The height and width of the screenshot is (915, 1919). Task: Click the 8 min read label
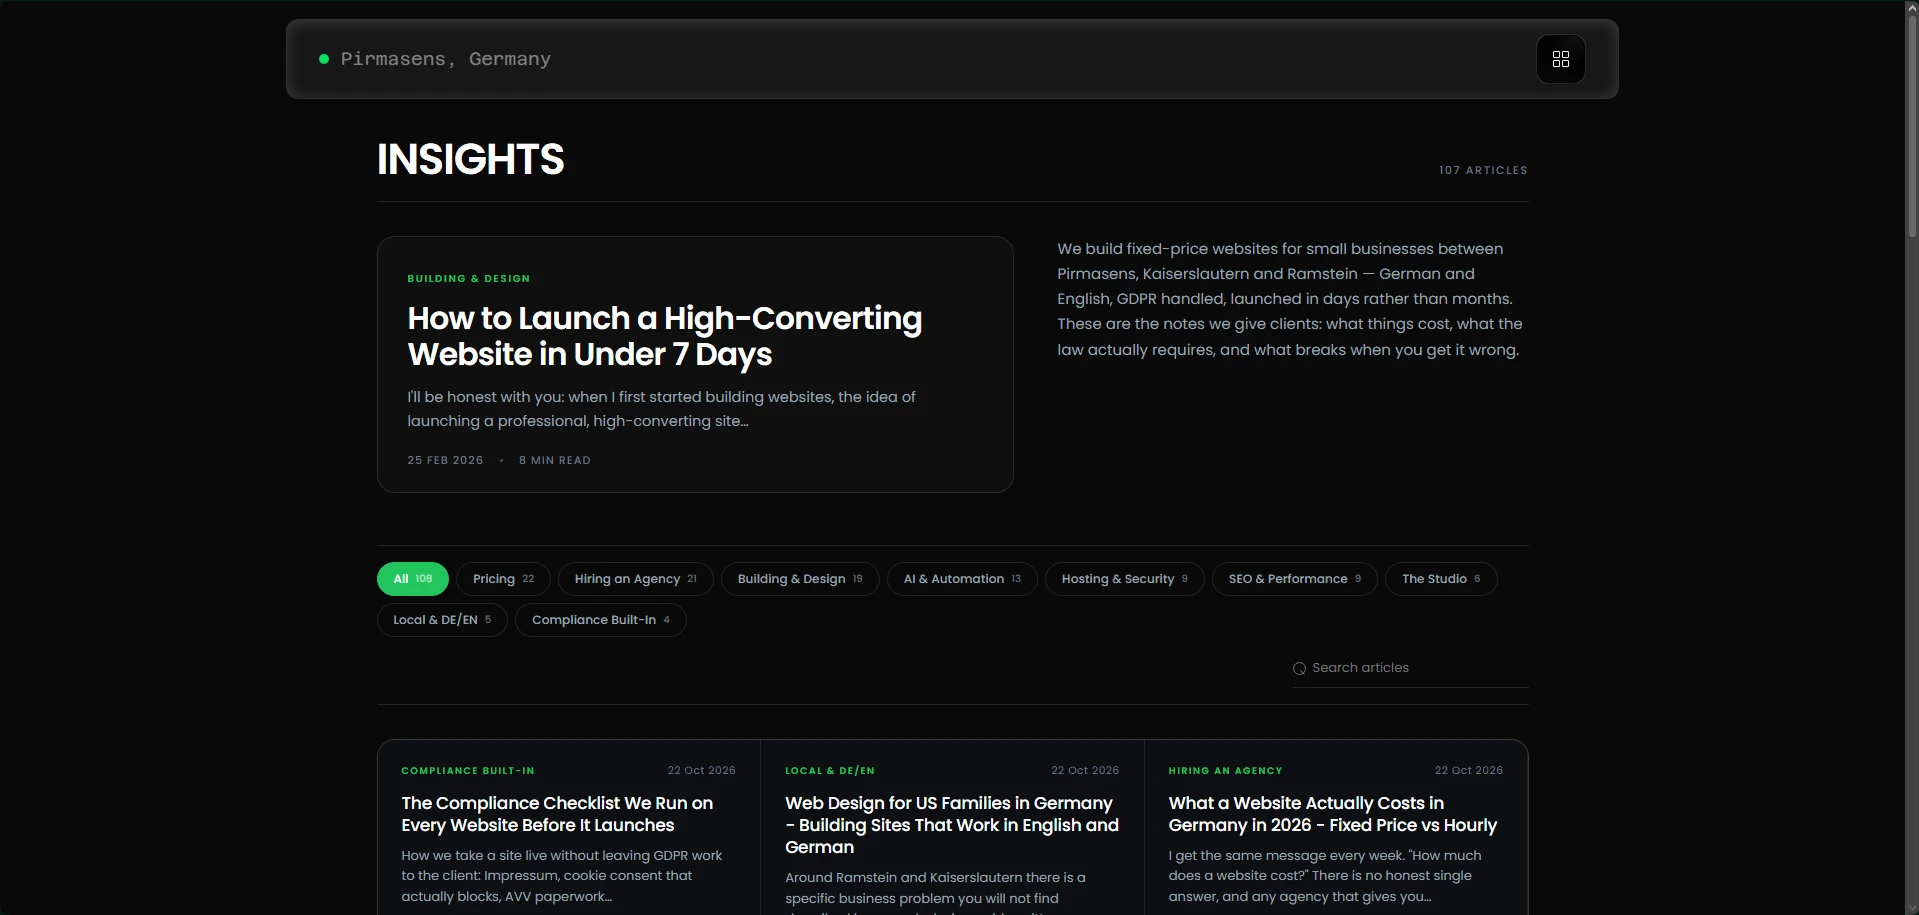(555, 461)
